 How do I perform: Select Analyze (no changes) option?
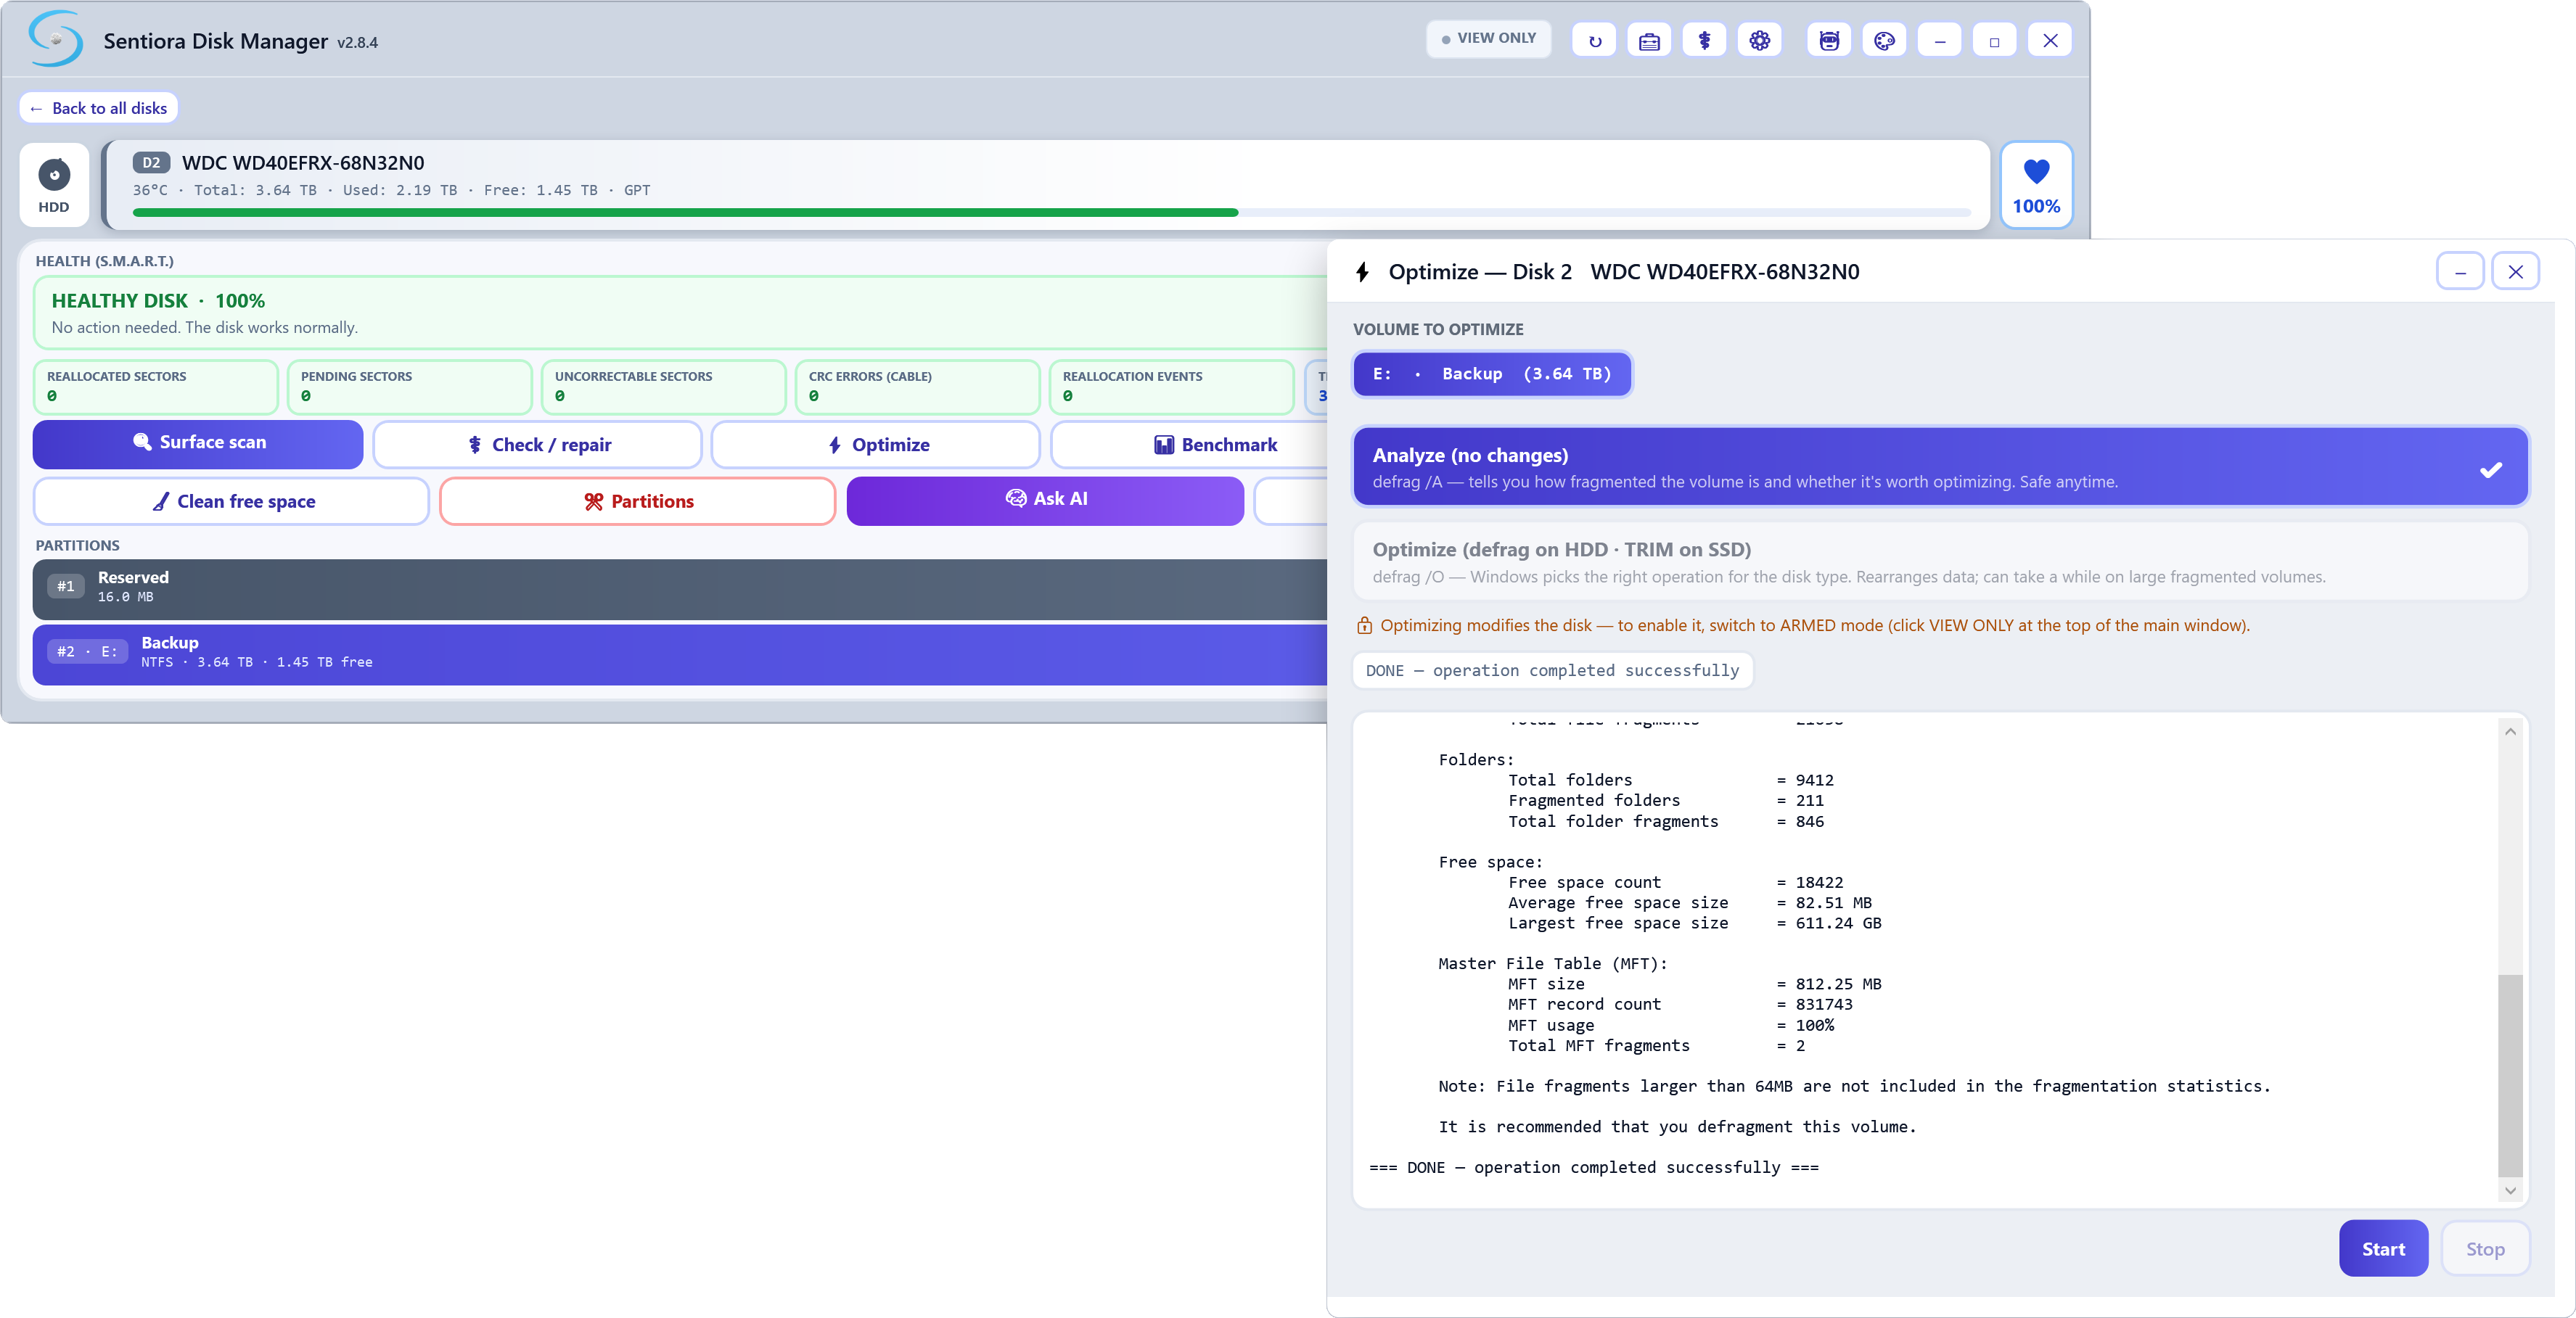(x=1940, y=467)
